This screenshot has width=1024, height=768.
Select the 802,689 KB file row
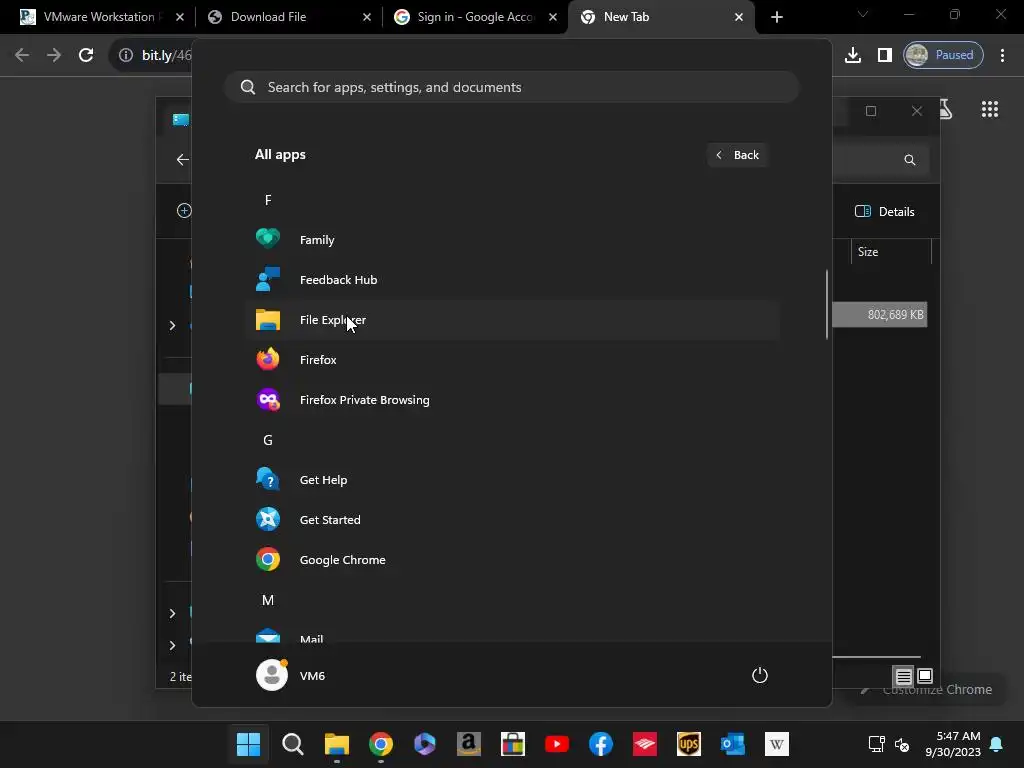880,315
